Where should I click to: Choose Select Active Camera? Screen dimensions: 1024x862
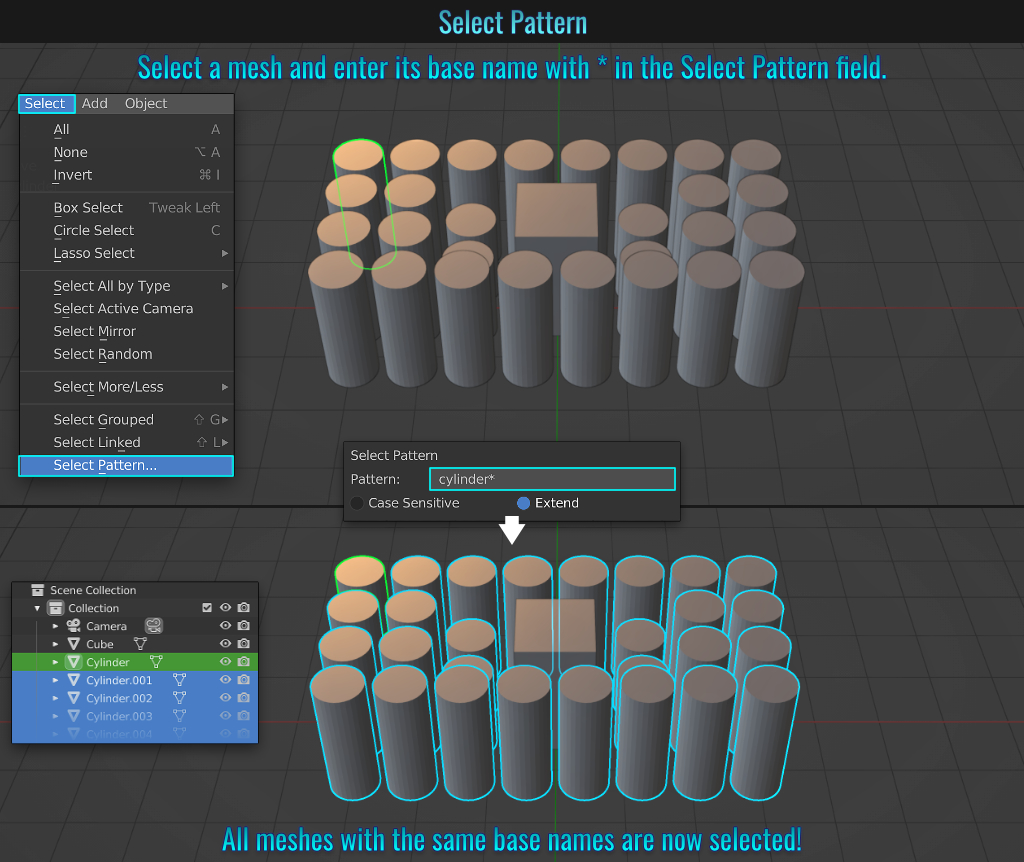pyautogui.click(x=127, y=309)
